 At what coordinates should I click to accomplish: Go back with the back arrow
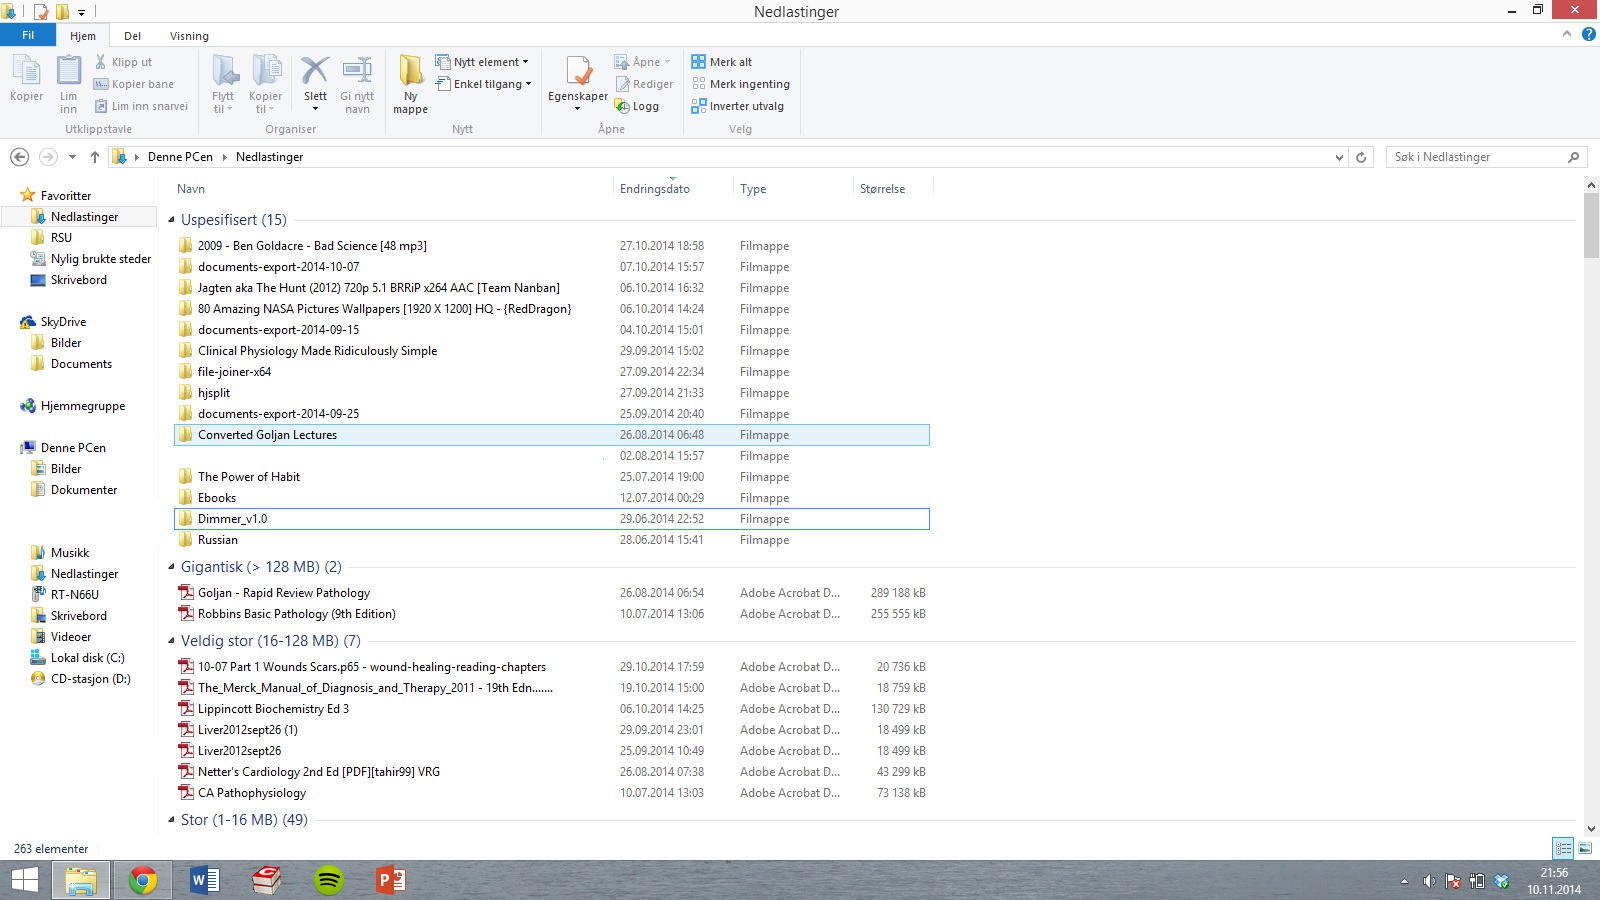(19, 157)
